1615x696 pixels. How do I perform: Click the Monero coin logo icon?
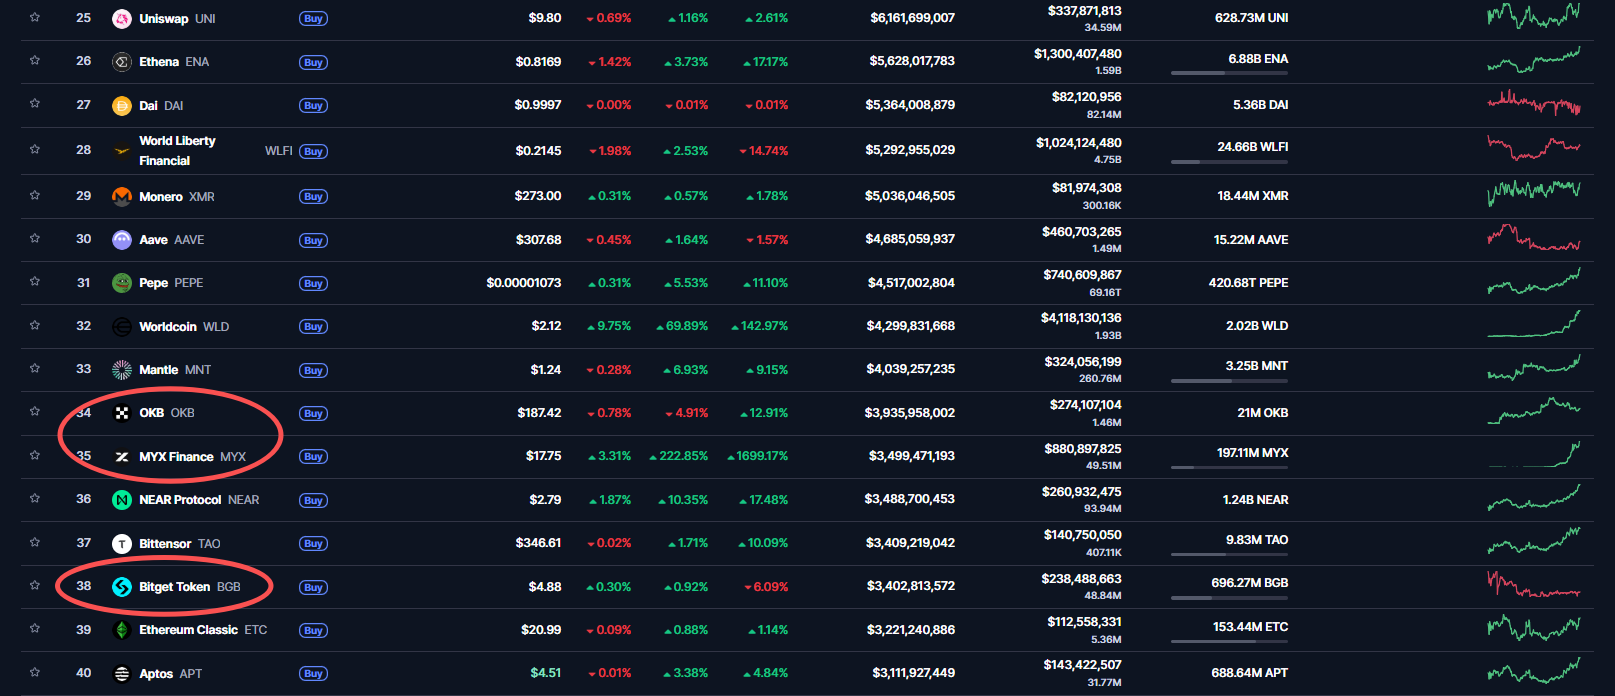122,197
